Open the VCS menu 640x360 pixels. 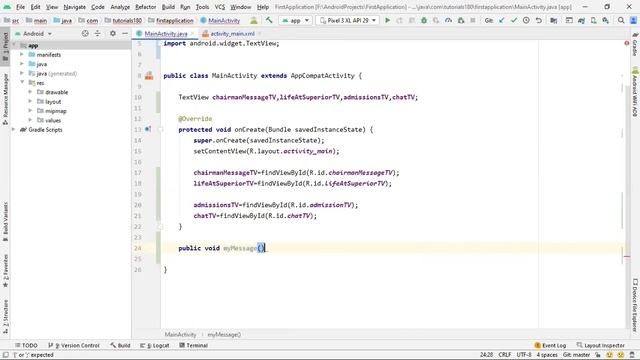pyautogui.click(x=220, y=7)
